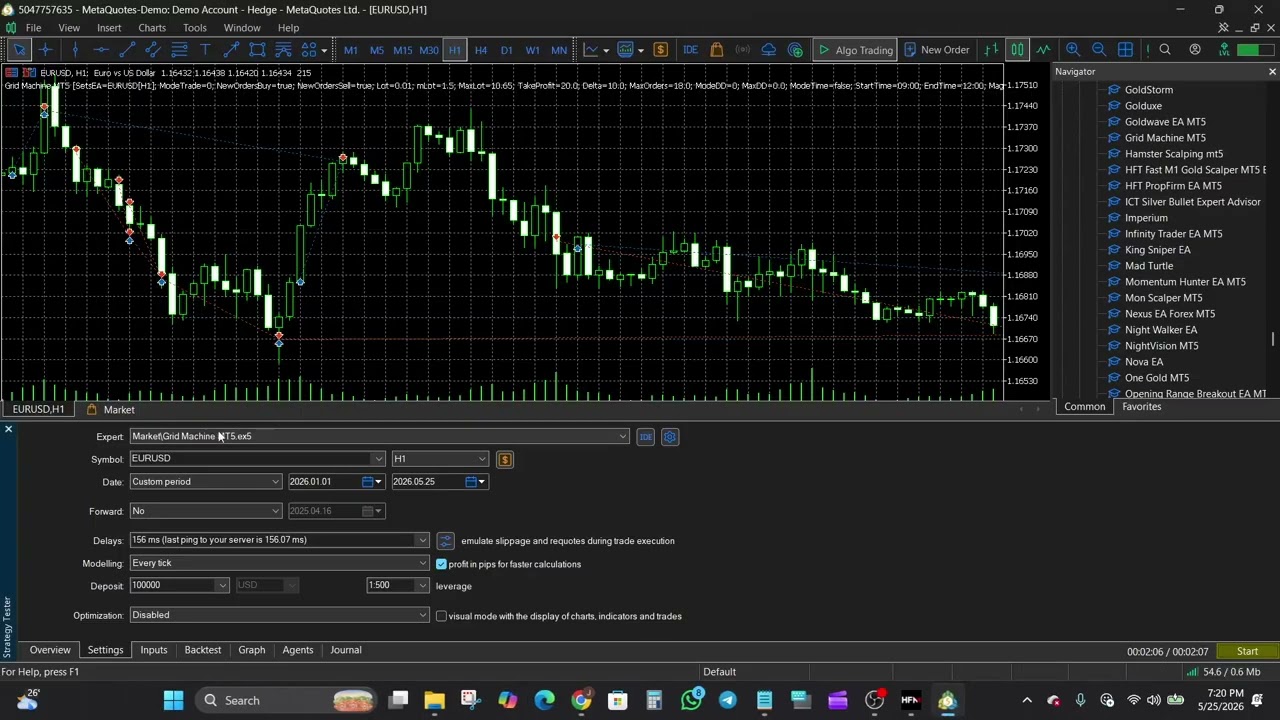Screen dimensions: 1280x720
Task: Uncheck profit in pips for faster calculations
Action: [441, 564]
